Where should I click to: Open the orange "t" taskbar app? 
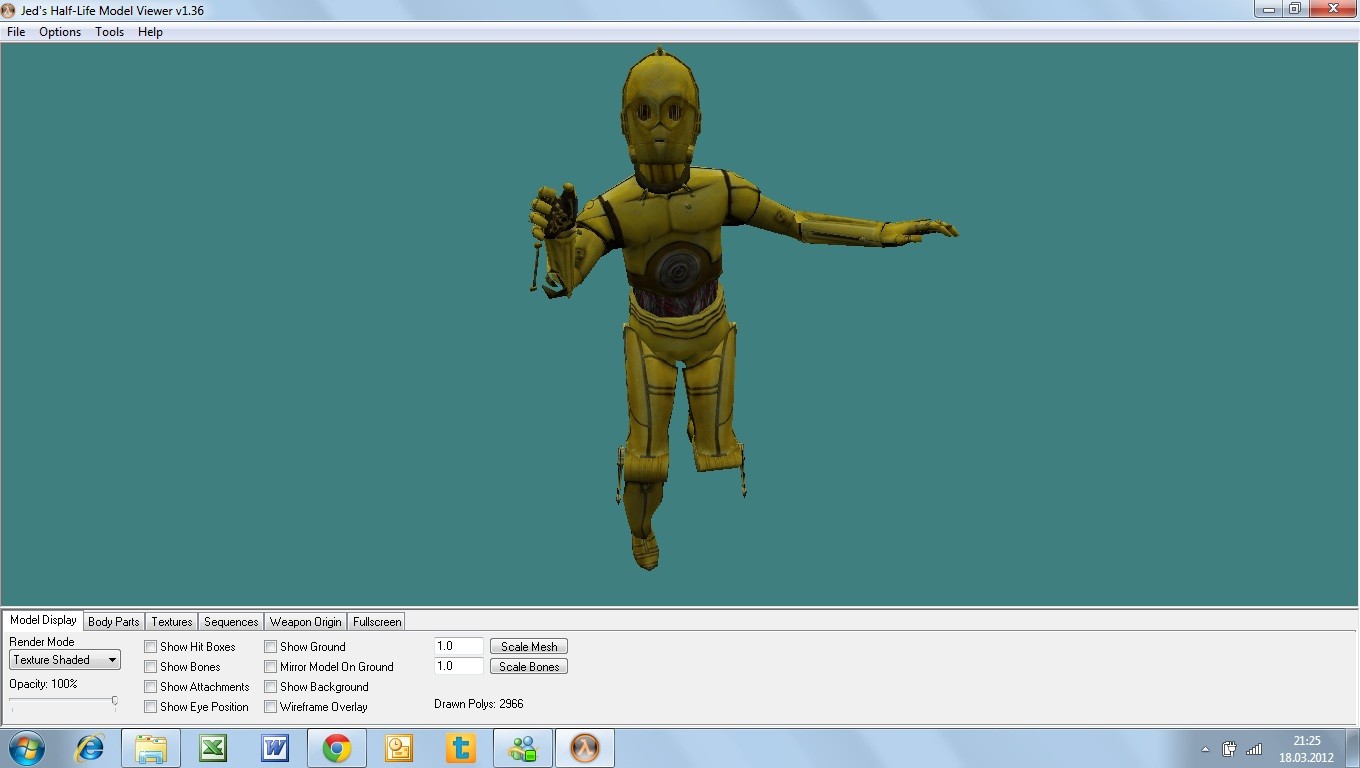(461, 748)
